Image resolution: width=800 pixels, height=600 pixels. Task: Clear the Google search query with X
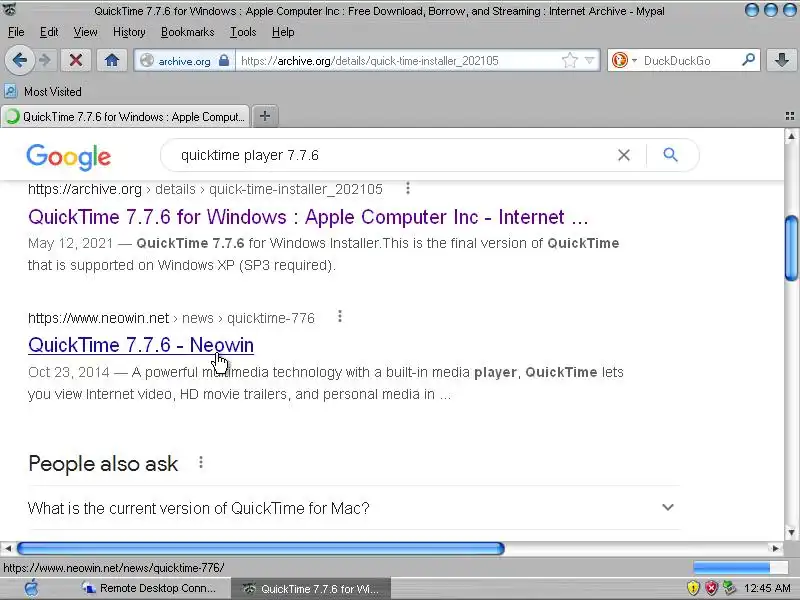623,155
